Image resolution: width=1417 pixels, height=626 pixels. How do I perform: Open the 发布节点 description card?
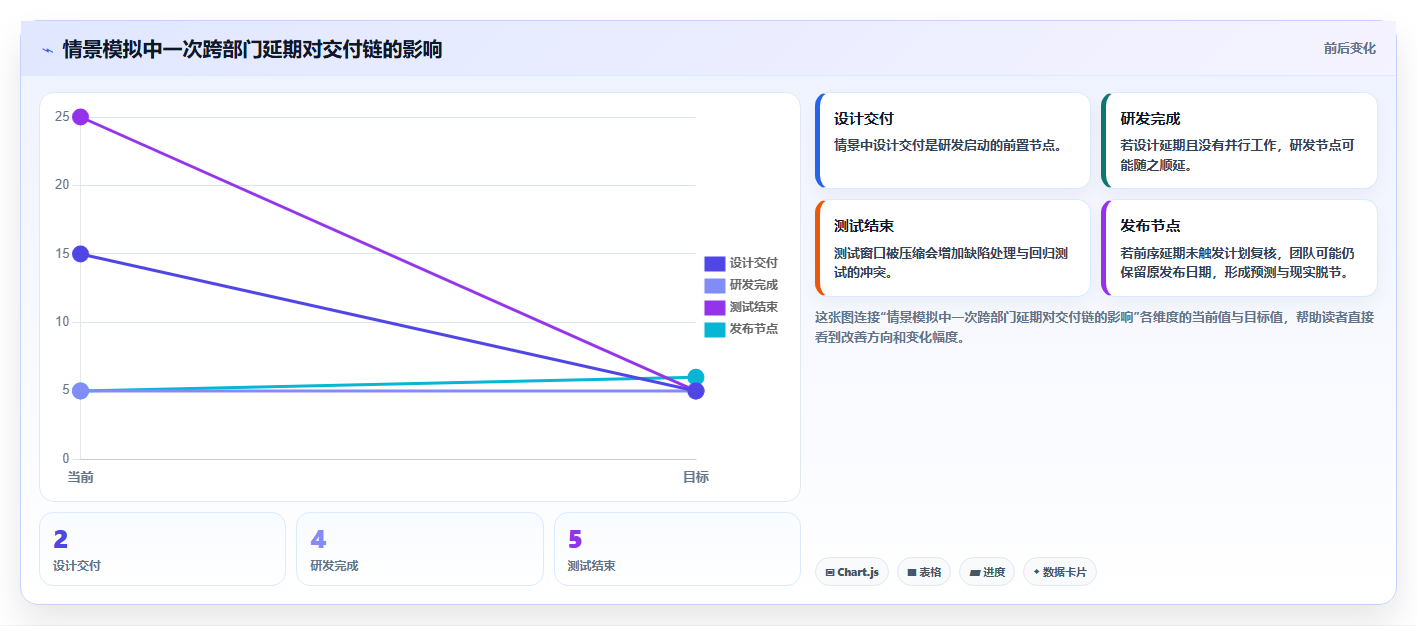point(1239,248)
